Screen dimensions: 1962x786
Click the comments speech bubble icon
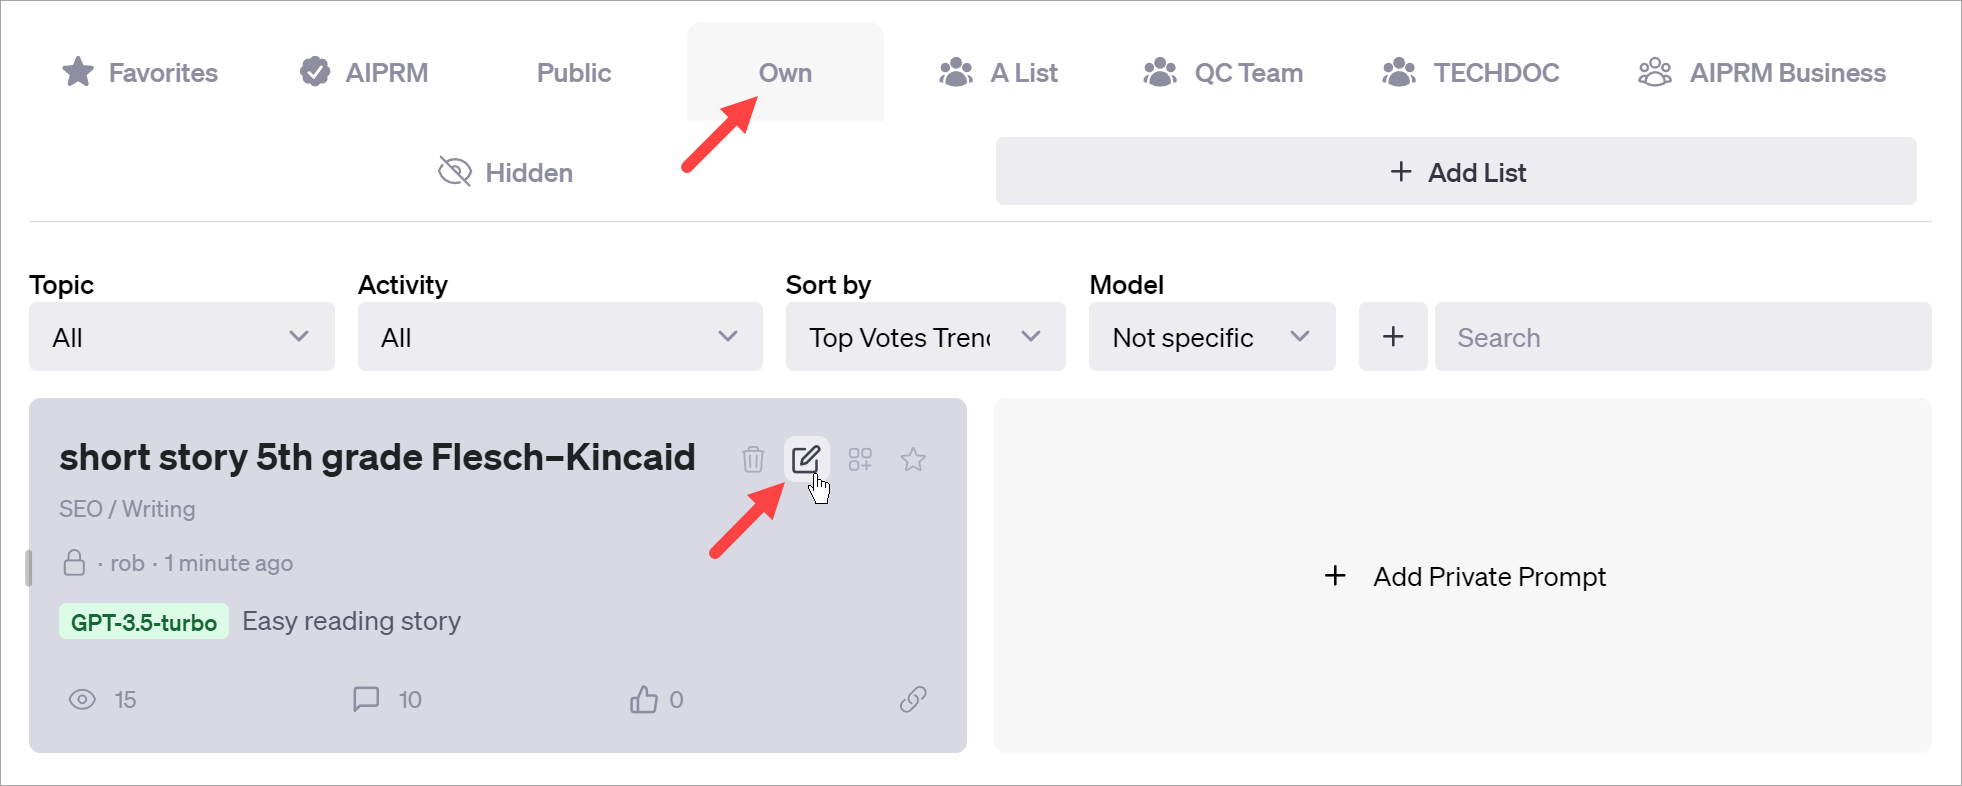pos(366,698)
